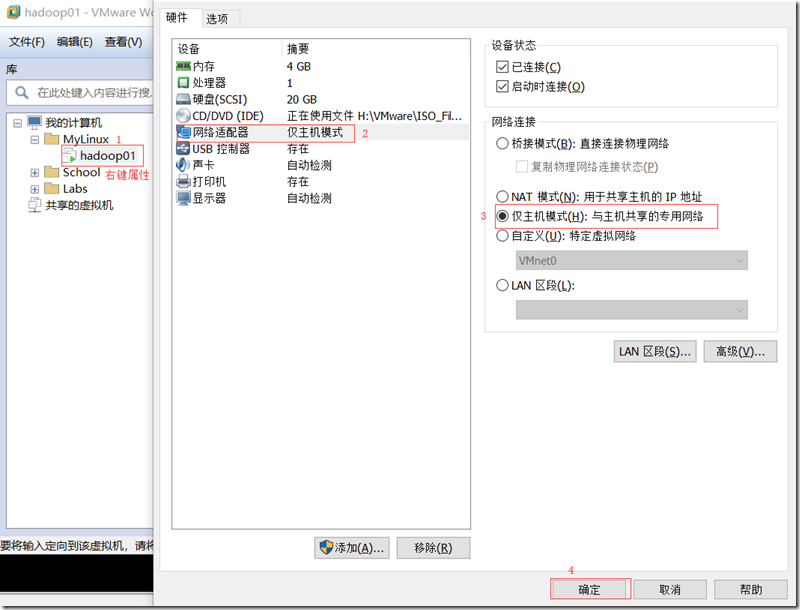Select the 桥接模式(B) bridged radio button
This screenshot has width=800, height=610.
(x=502, y=143)
